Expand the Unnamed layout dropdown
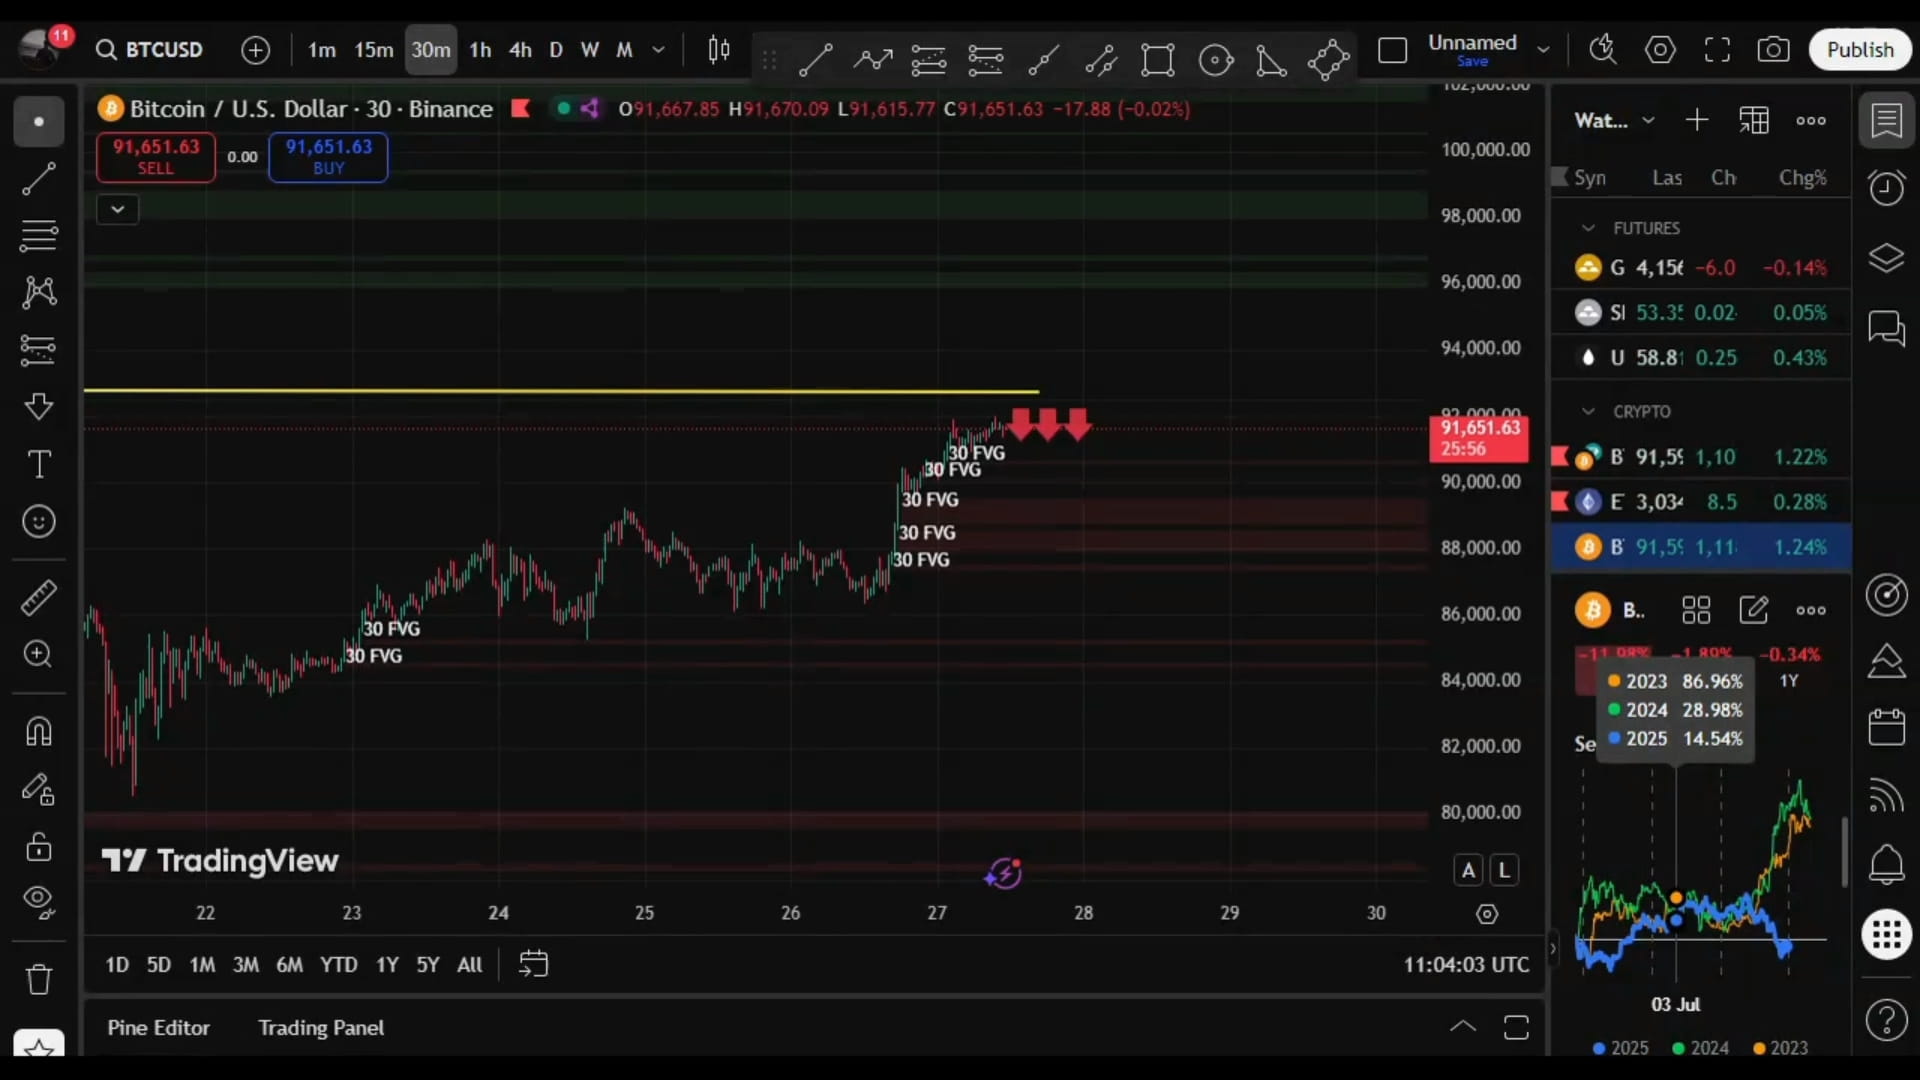The height and width of the screenshot is (1080, 1920). point(1543,50)
